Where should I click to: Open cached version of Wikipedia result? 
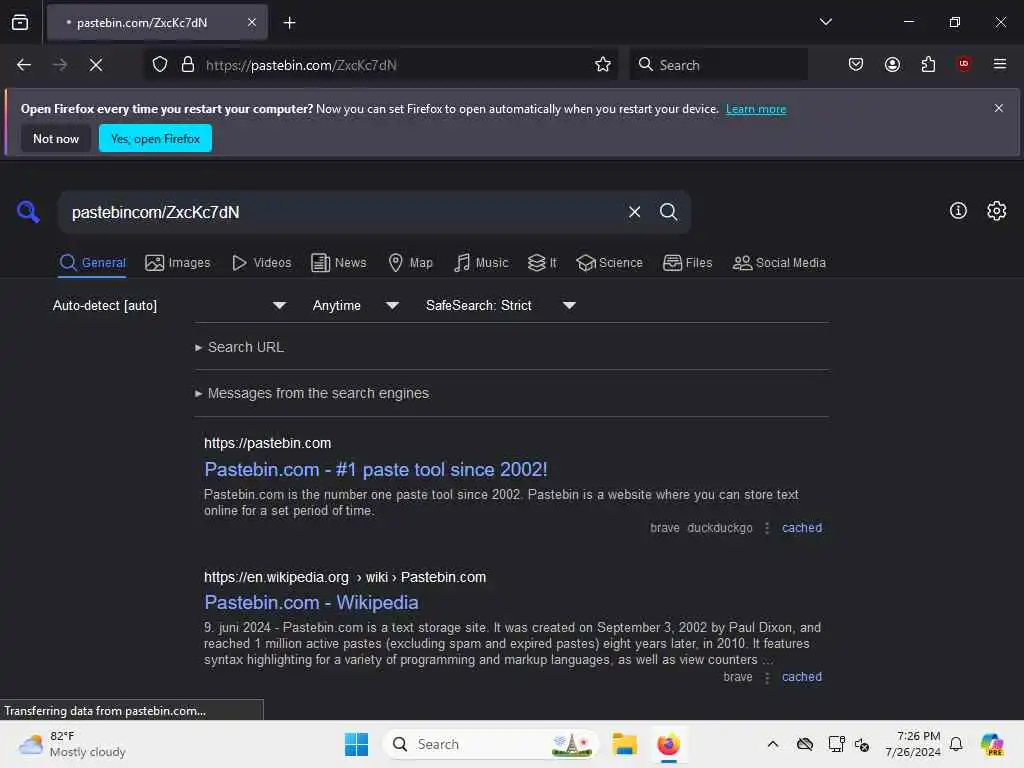[801, 677]
